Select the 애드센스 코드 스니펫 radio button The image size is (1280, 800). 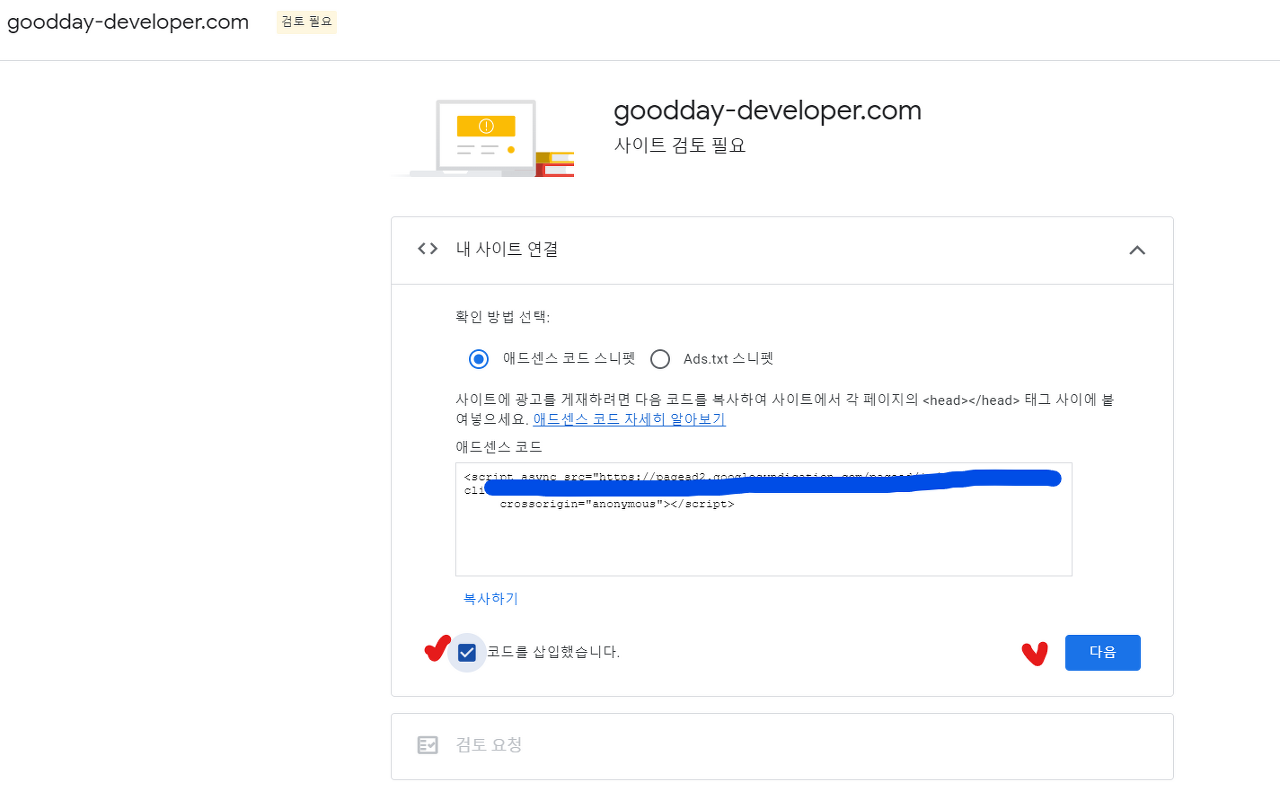pyautogui.click(x=479, y=359)
